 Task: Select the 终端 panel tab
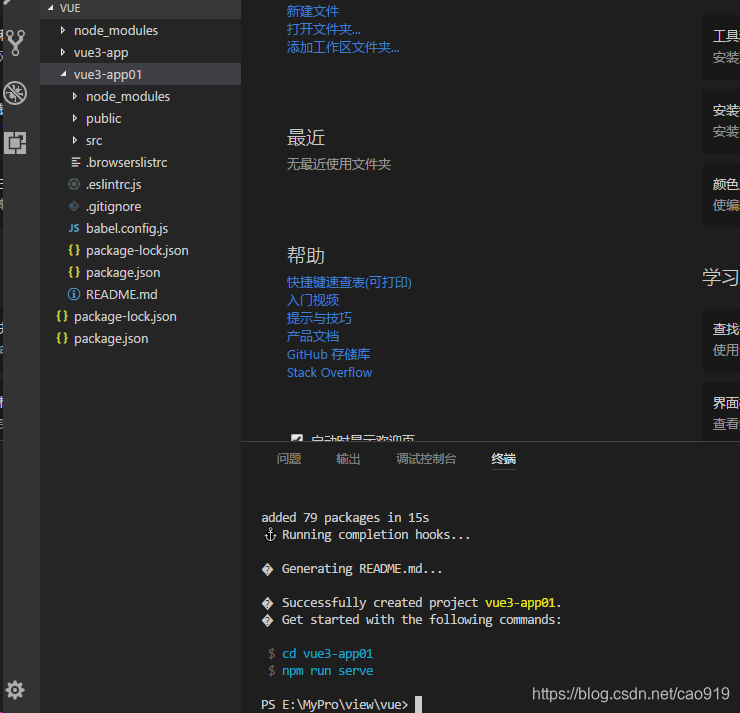pos(504,459)
